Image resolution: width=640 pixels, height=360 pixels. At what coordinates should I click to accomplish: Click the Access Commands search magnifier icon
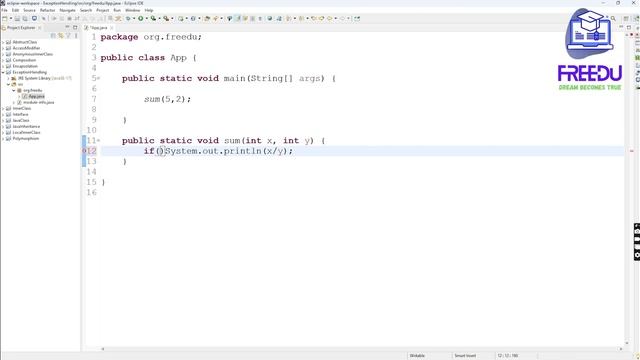[x=613, y=18]
